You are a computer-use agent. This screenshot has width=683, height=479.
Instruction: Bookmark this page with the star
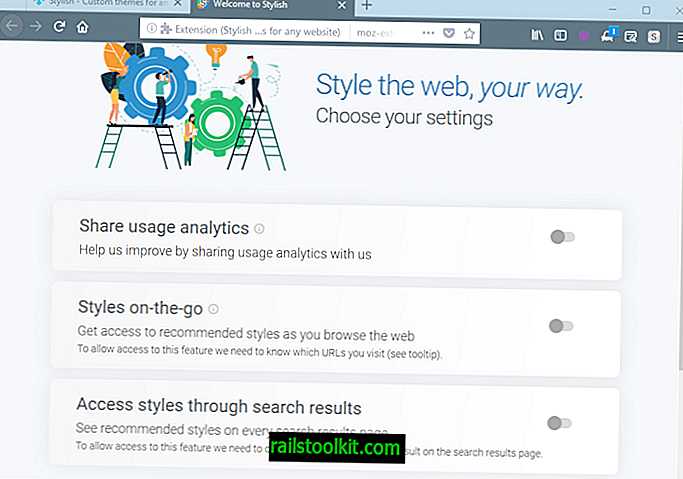469,34
